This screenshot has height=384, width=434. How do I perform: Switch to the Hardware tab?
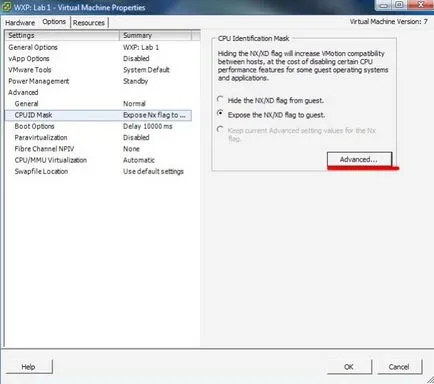pyautogui.click(x=20, y=23)
